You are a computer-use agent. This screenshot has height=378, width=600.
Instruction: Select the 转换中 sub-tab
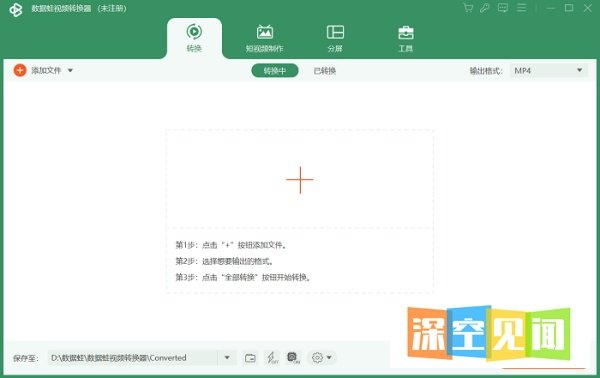pyautogui.click(x=275, y=71)
